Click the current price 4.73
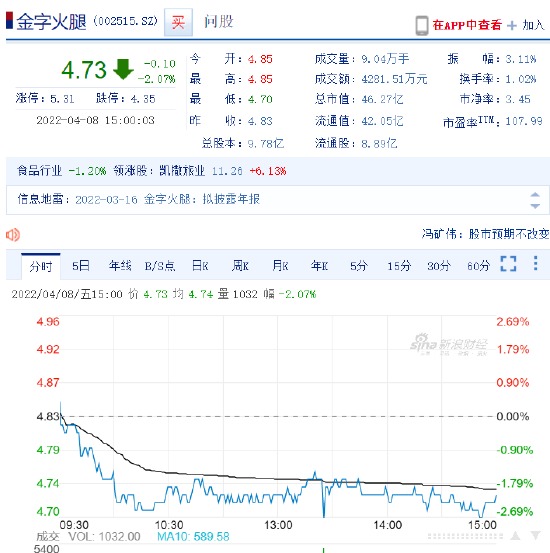Image resolution: width=550 pixels, height=553 pixels. (84, 70)
